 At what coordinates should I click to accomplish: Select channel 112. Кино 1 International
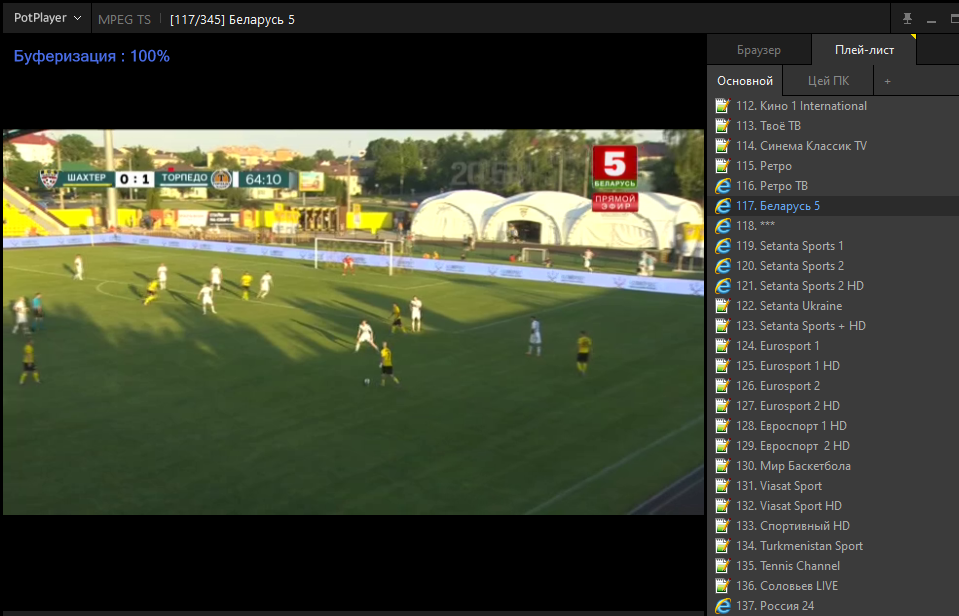point(833,106)
